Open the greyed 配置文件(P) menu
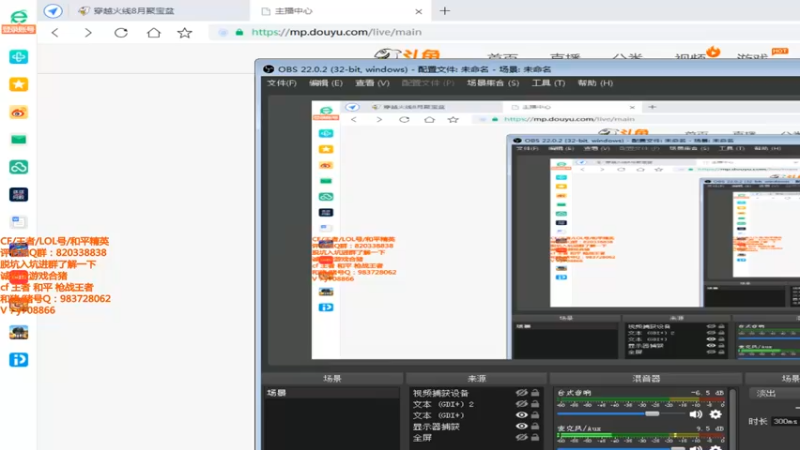This screenshot has width=800, height=450. (428, 83)
